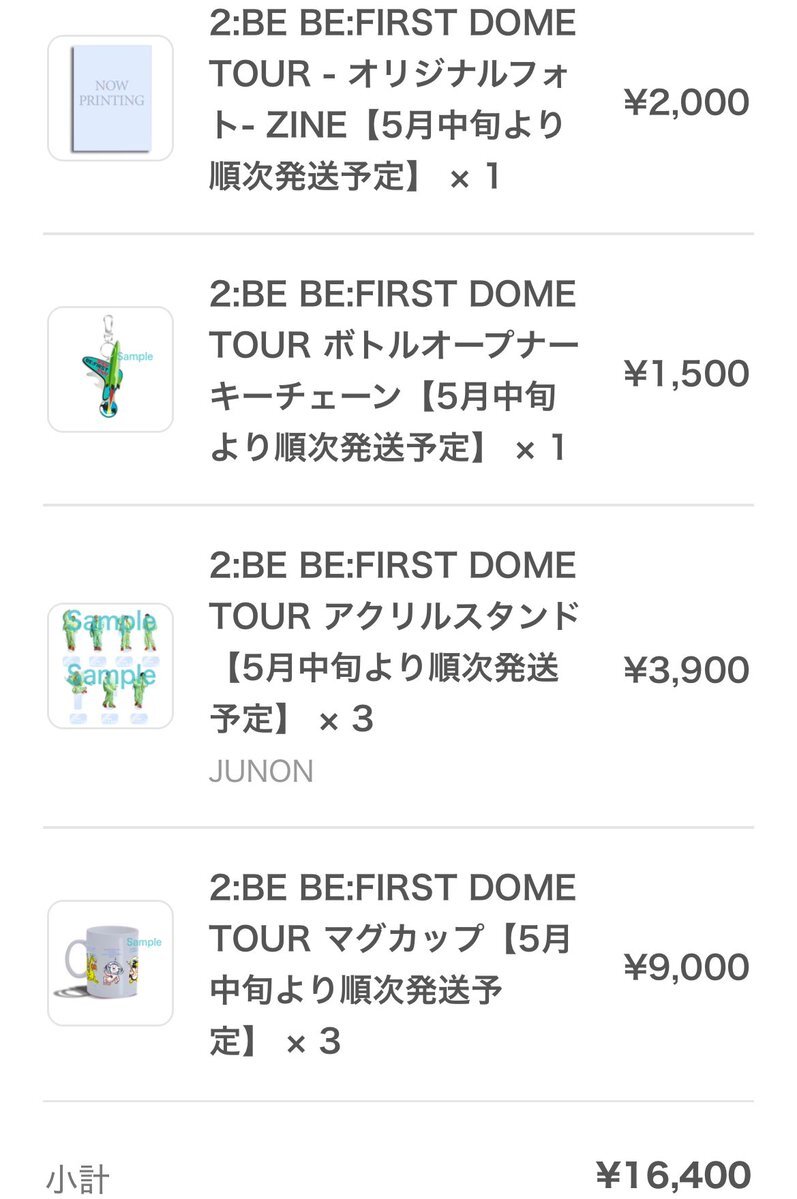The width and height of the screenshot is (797, 1199).
Task: Click the ¥2,000 ZINE price
Action: (686, 102)
